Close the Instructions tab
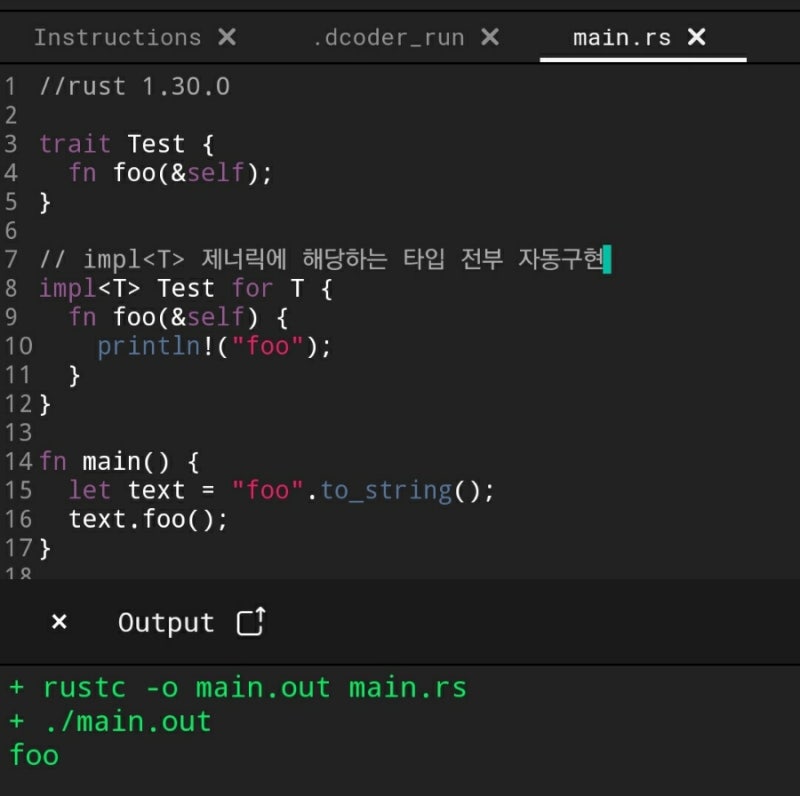The image size is (800, 796). 227,37
